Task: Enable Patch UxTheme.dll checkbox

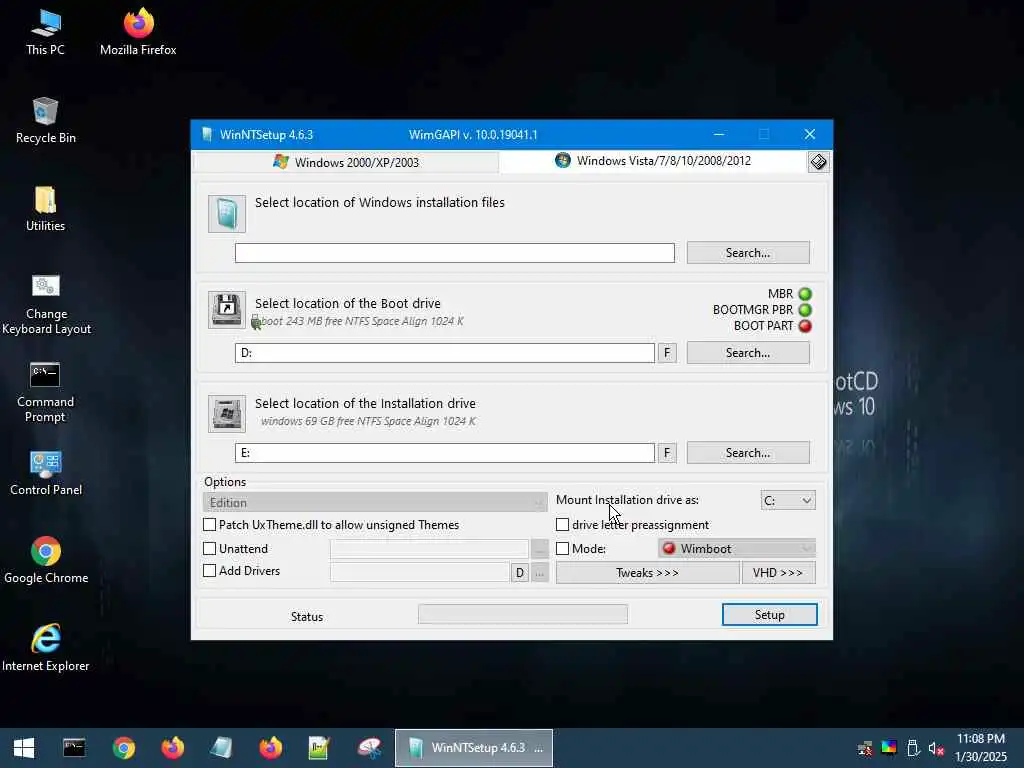Action: 210,524
